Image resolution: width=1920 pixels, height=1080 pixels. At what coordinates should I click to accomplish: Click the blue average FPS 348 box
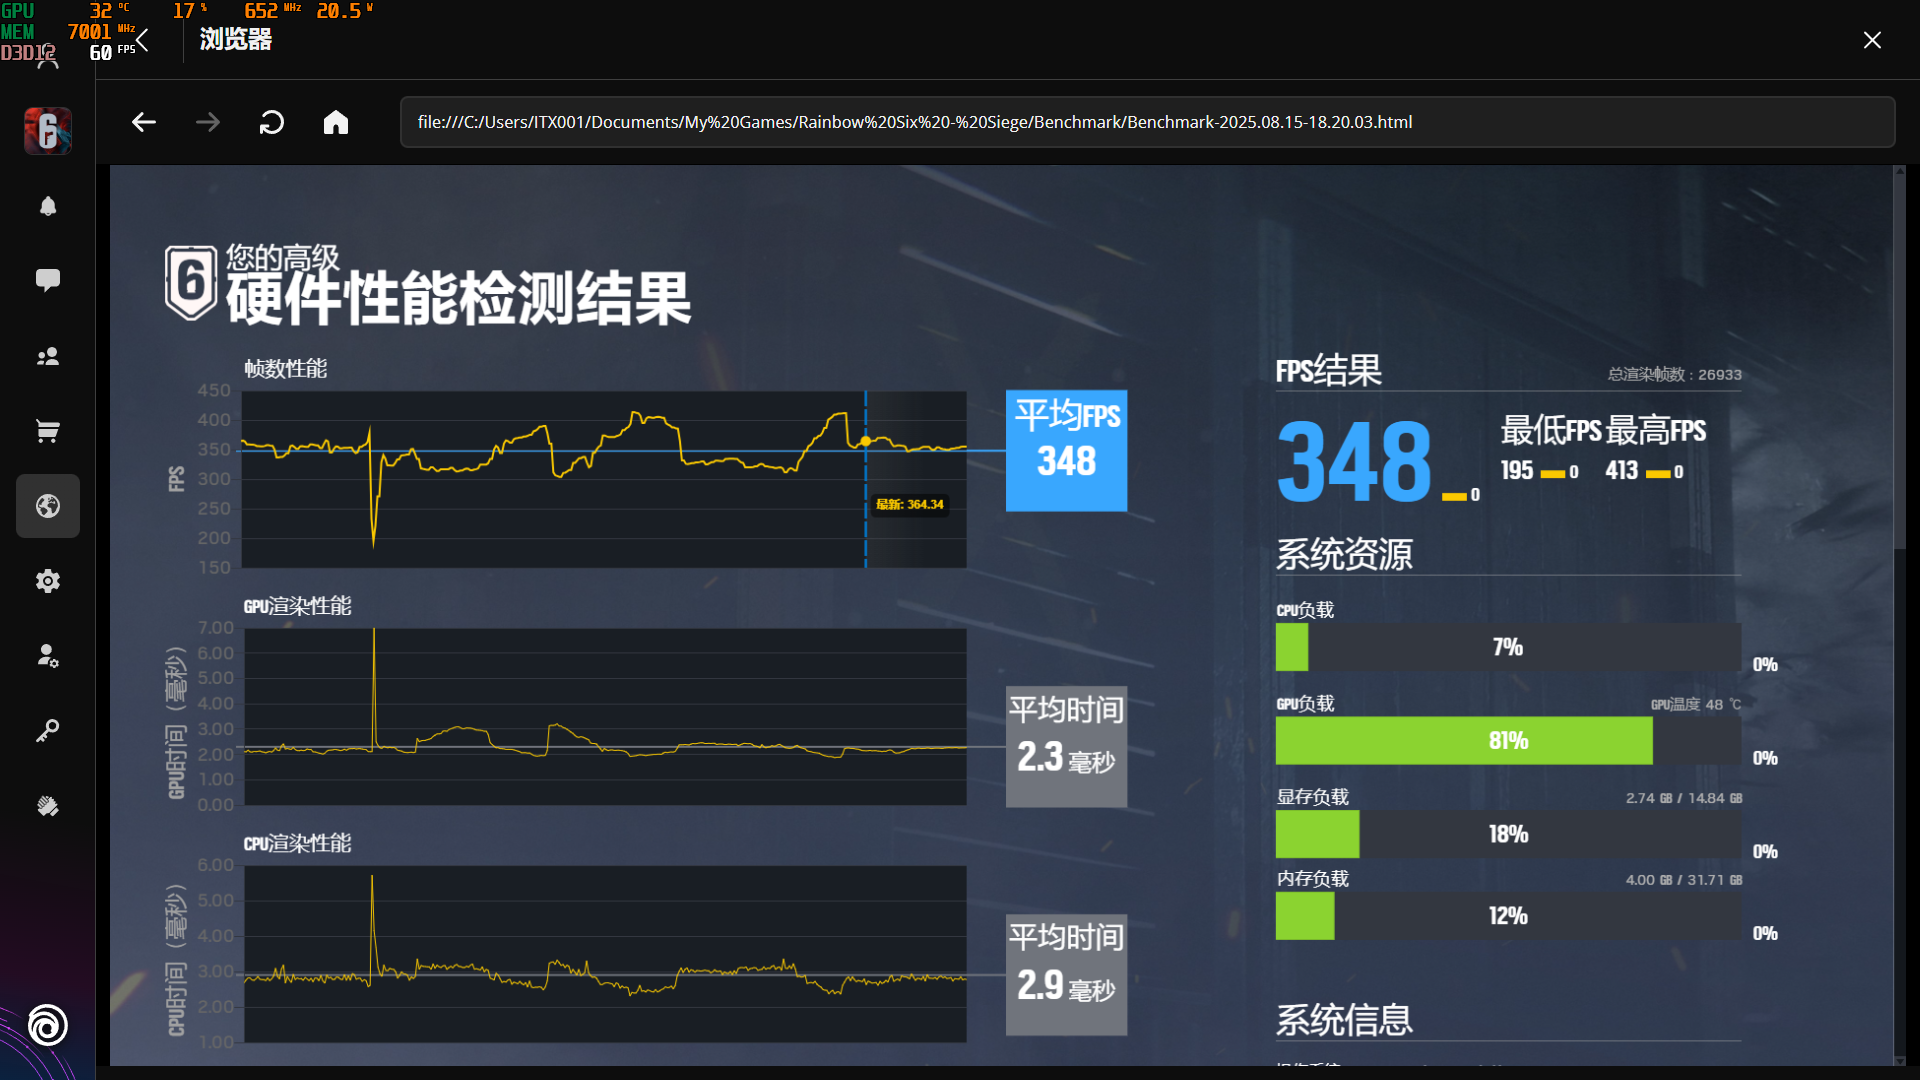pos(1066,450)
